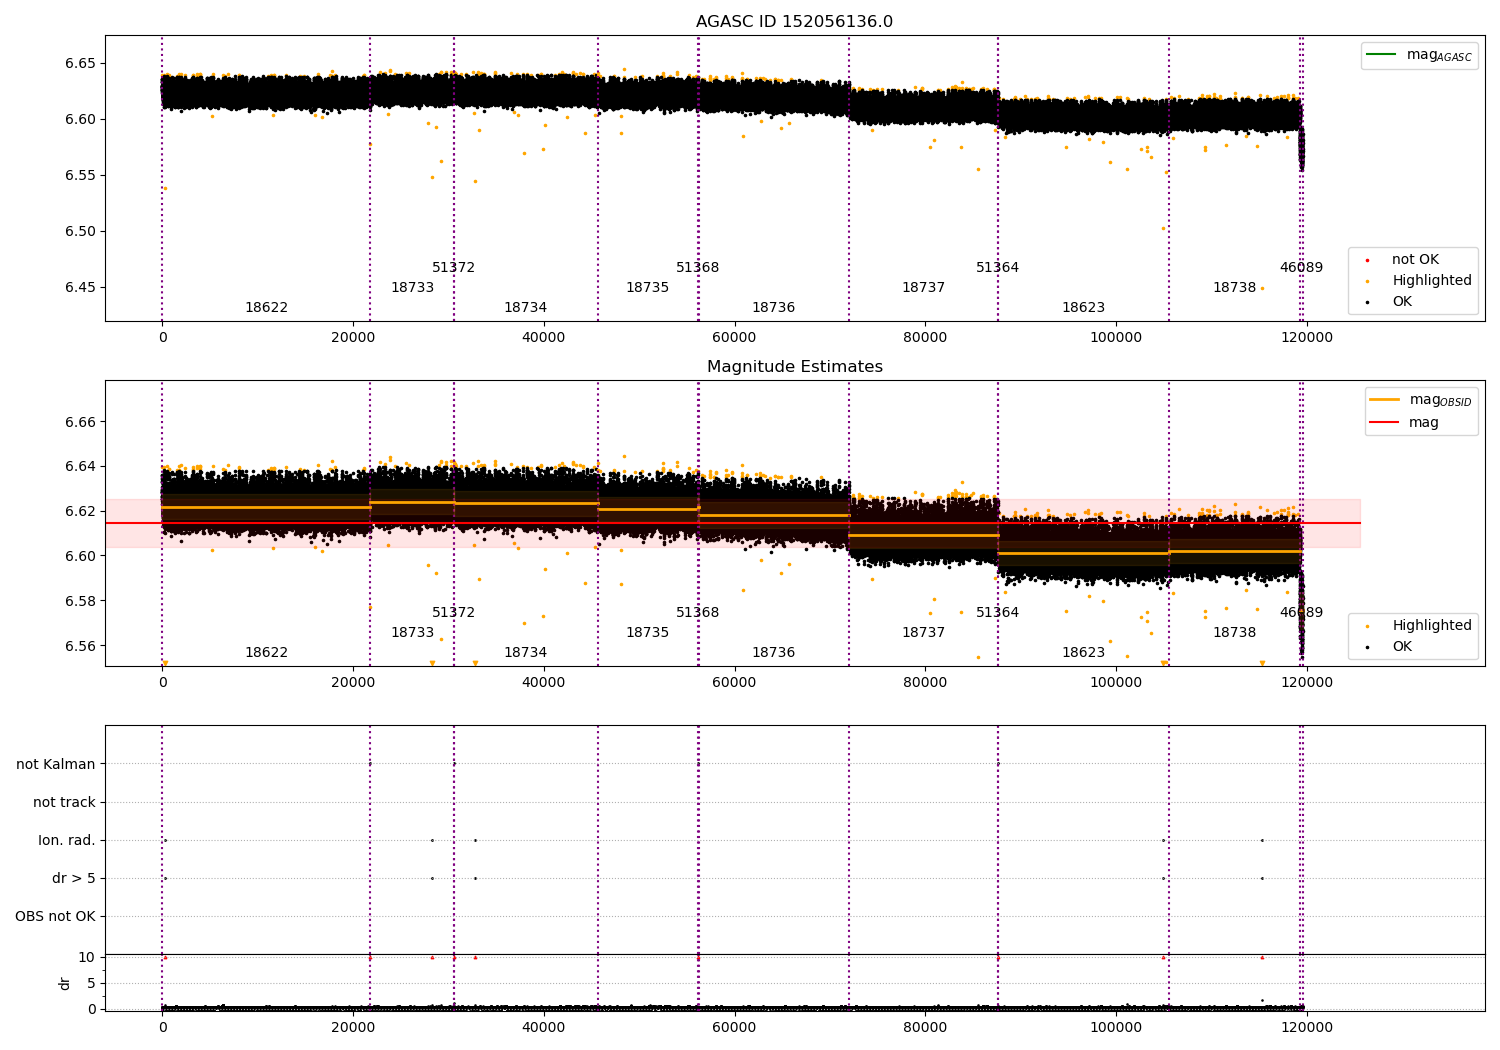Click the 'OBS not OK' axis label

point(56,916)
